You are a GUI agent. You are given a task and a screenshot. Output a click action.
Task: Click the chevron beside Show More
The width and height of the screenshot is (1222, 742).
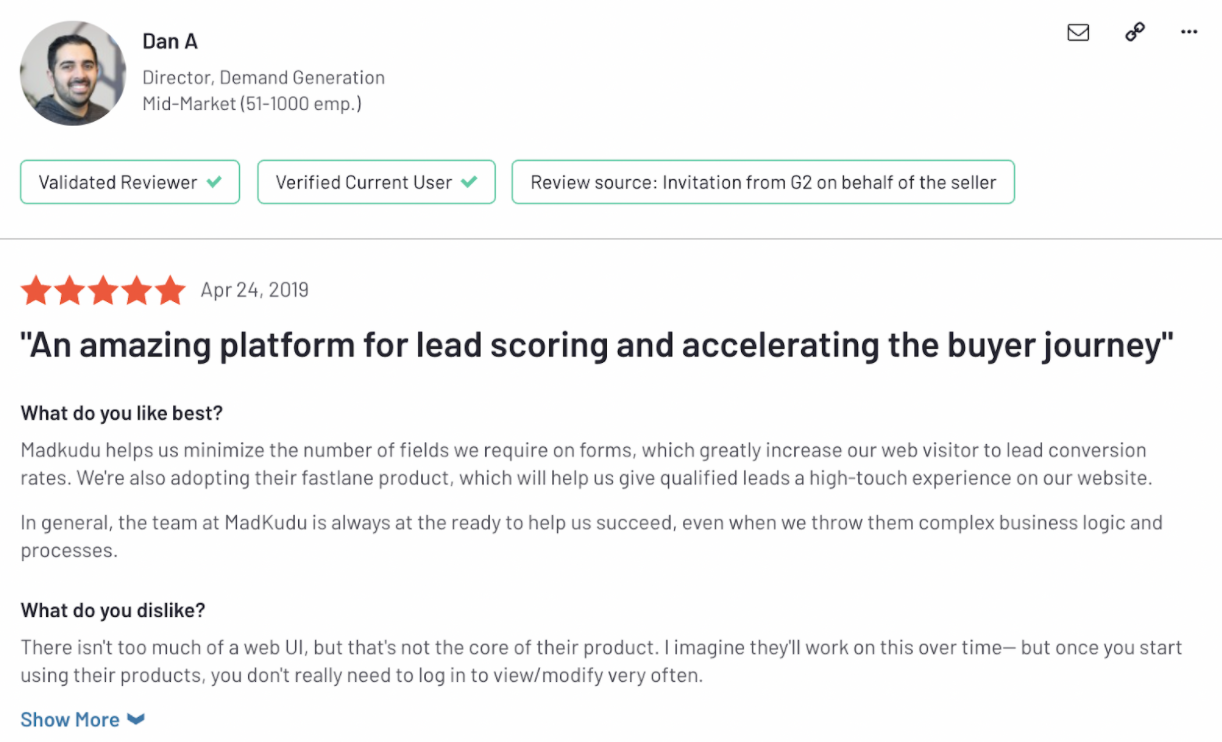pyautogui.click(x=136, y=719)
